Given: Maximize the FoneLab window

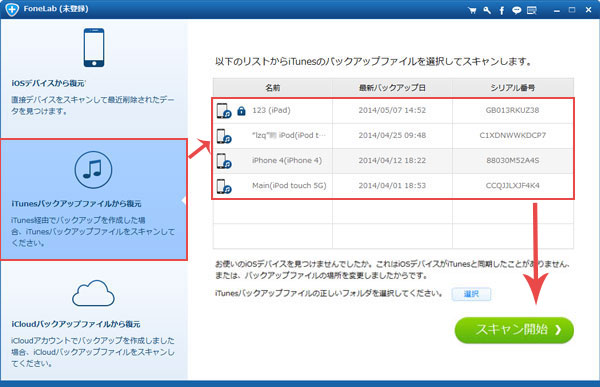Looking at the screenshot, I should tap(572, 10).
